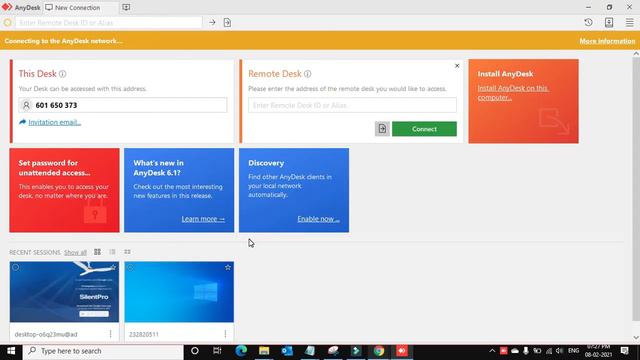Favorite the 232820511 session star

coord(228,267)
